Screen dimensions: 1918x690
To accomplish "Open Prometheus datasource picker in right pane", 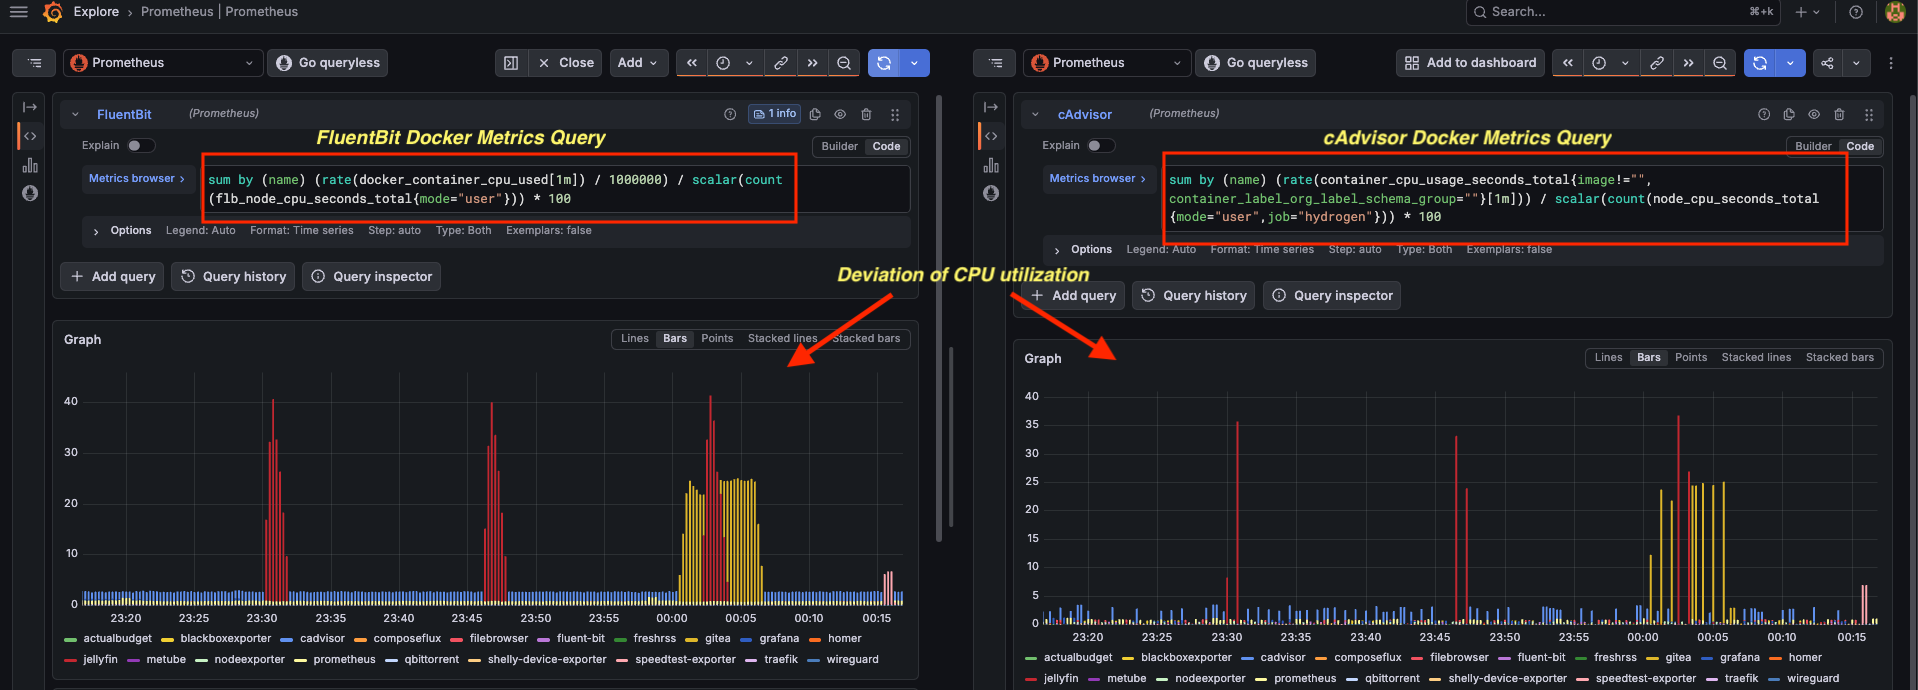I will point(1107,63).
